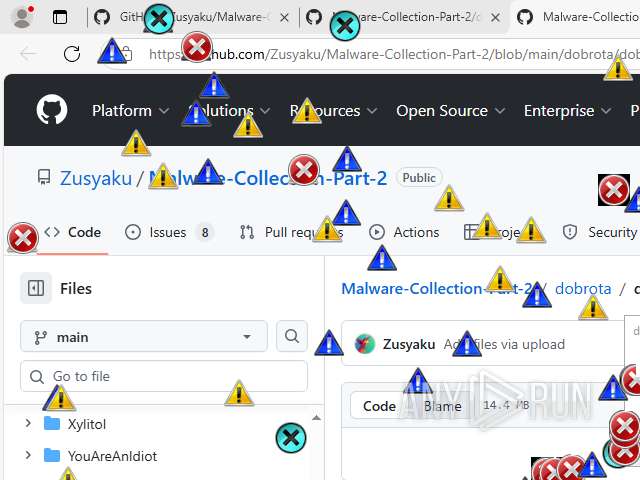Click the file tree scrollbar up arrow
The image size is (640, 480).
pos(316,418)
